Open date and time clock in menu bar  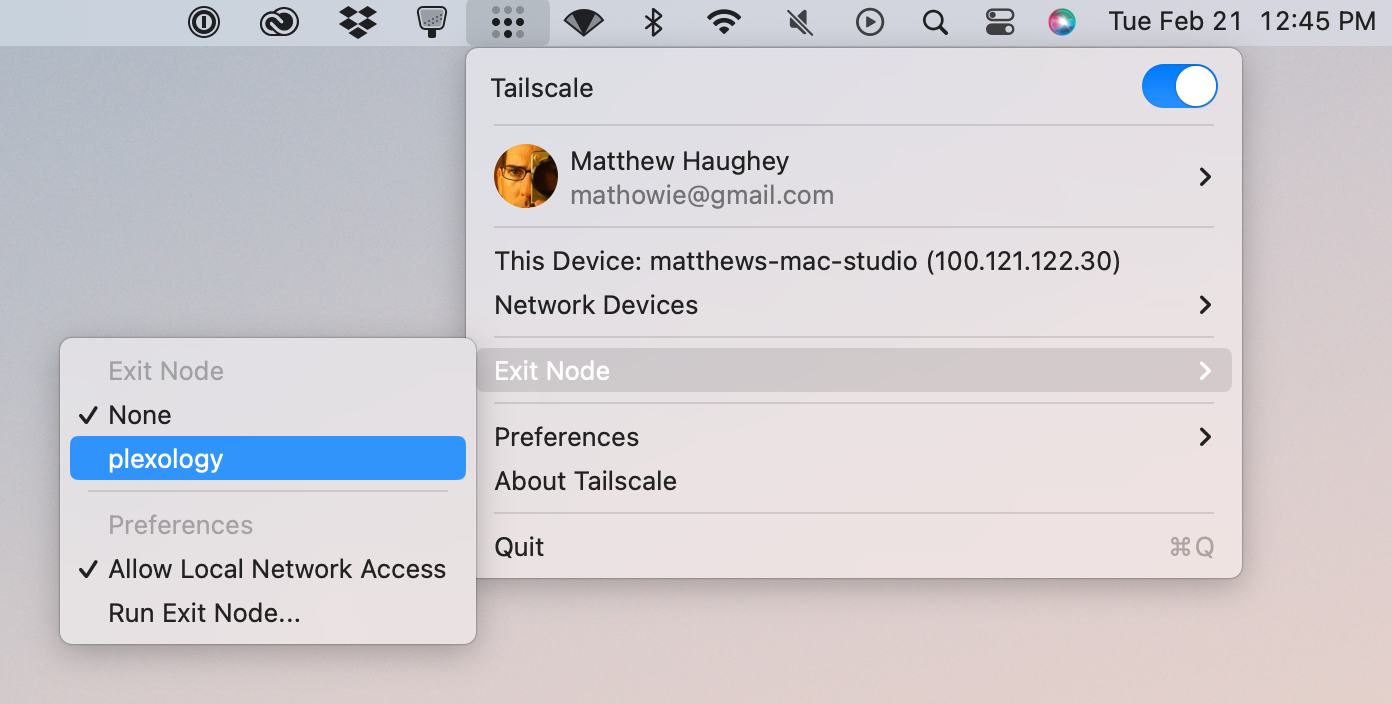coord(1242,22)
